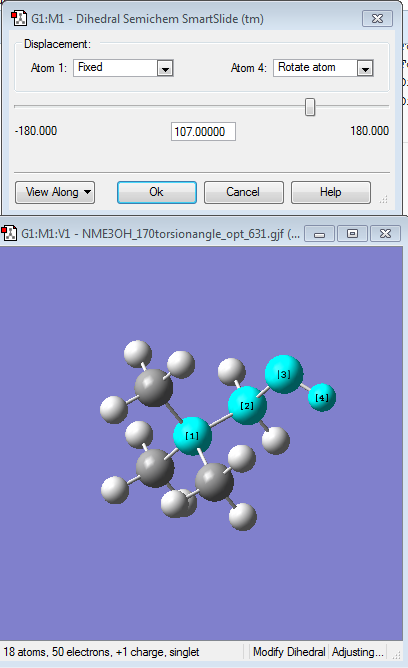Click the dihedral angle slider thumb
The width and height of the screenshot is (408, 668).
click(x=310, y=107)
